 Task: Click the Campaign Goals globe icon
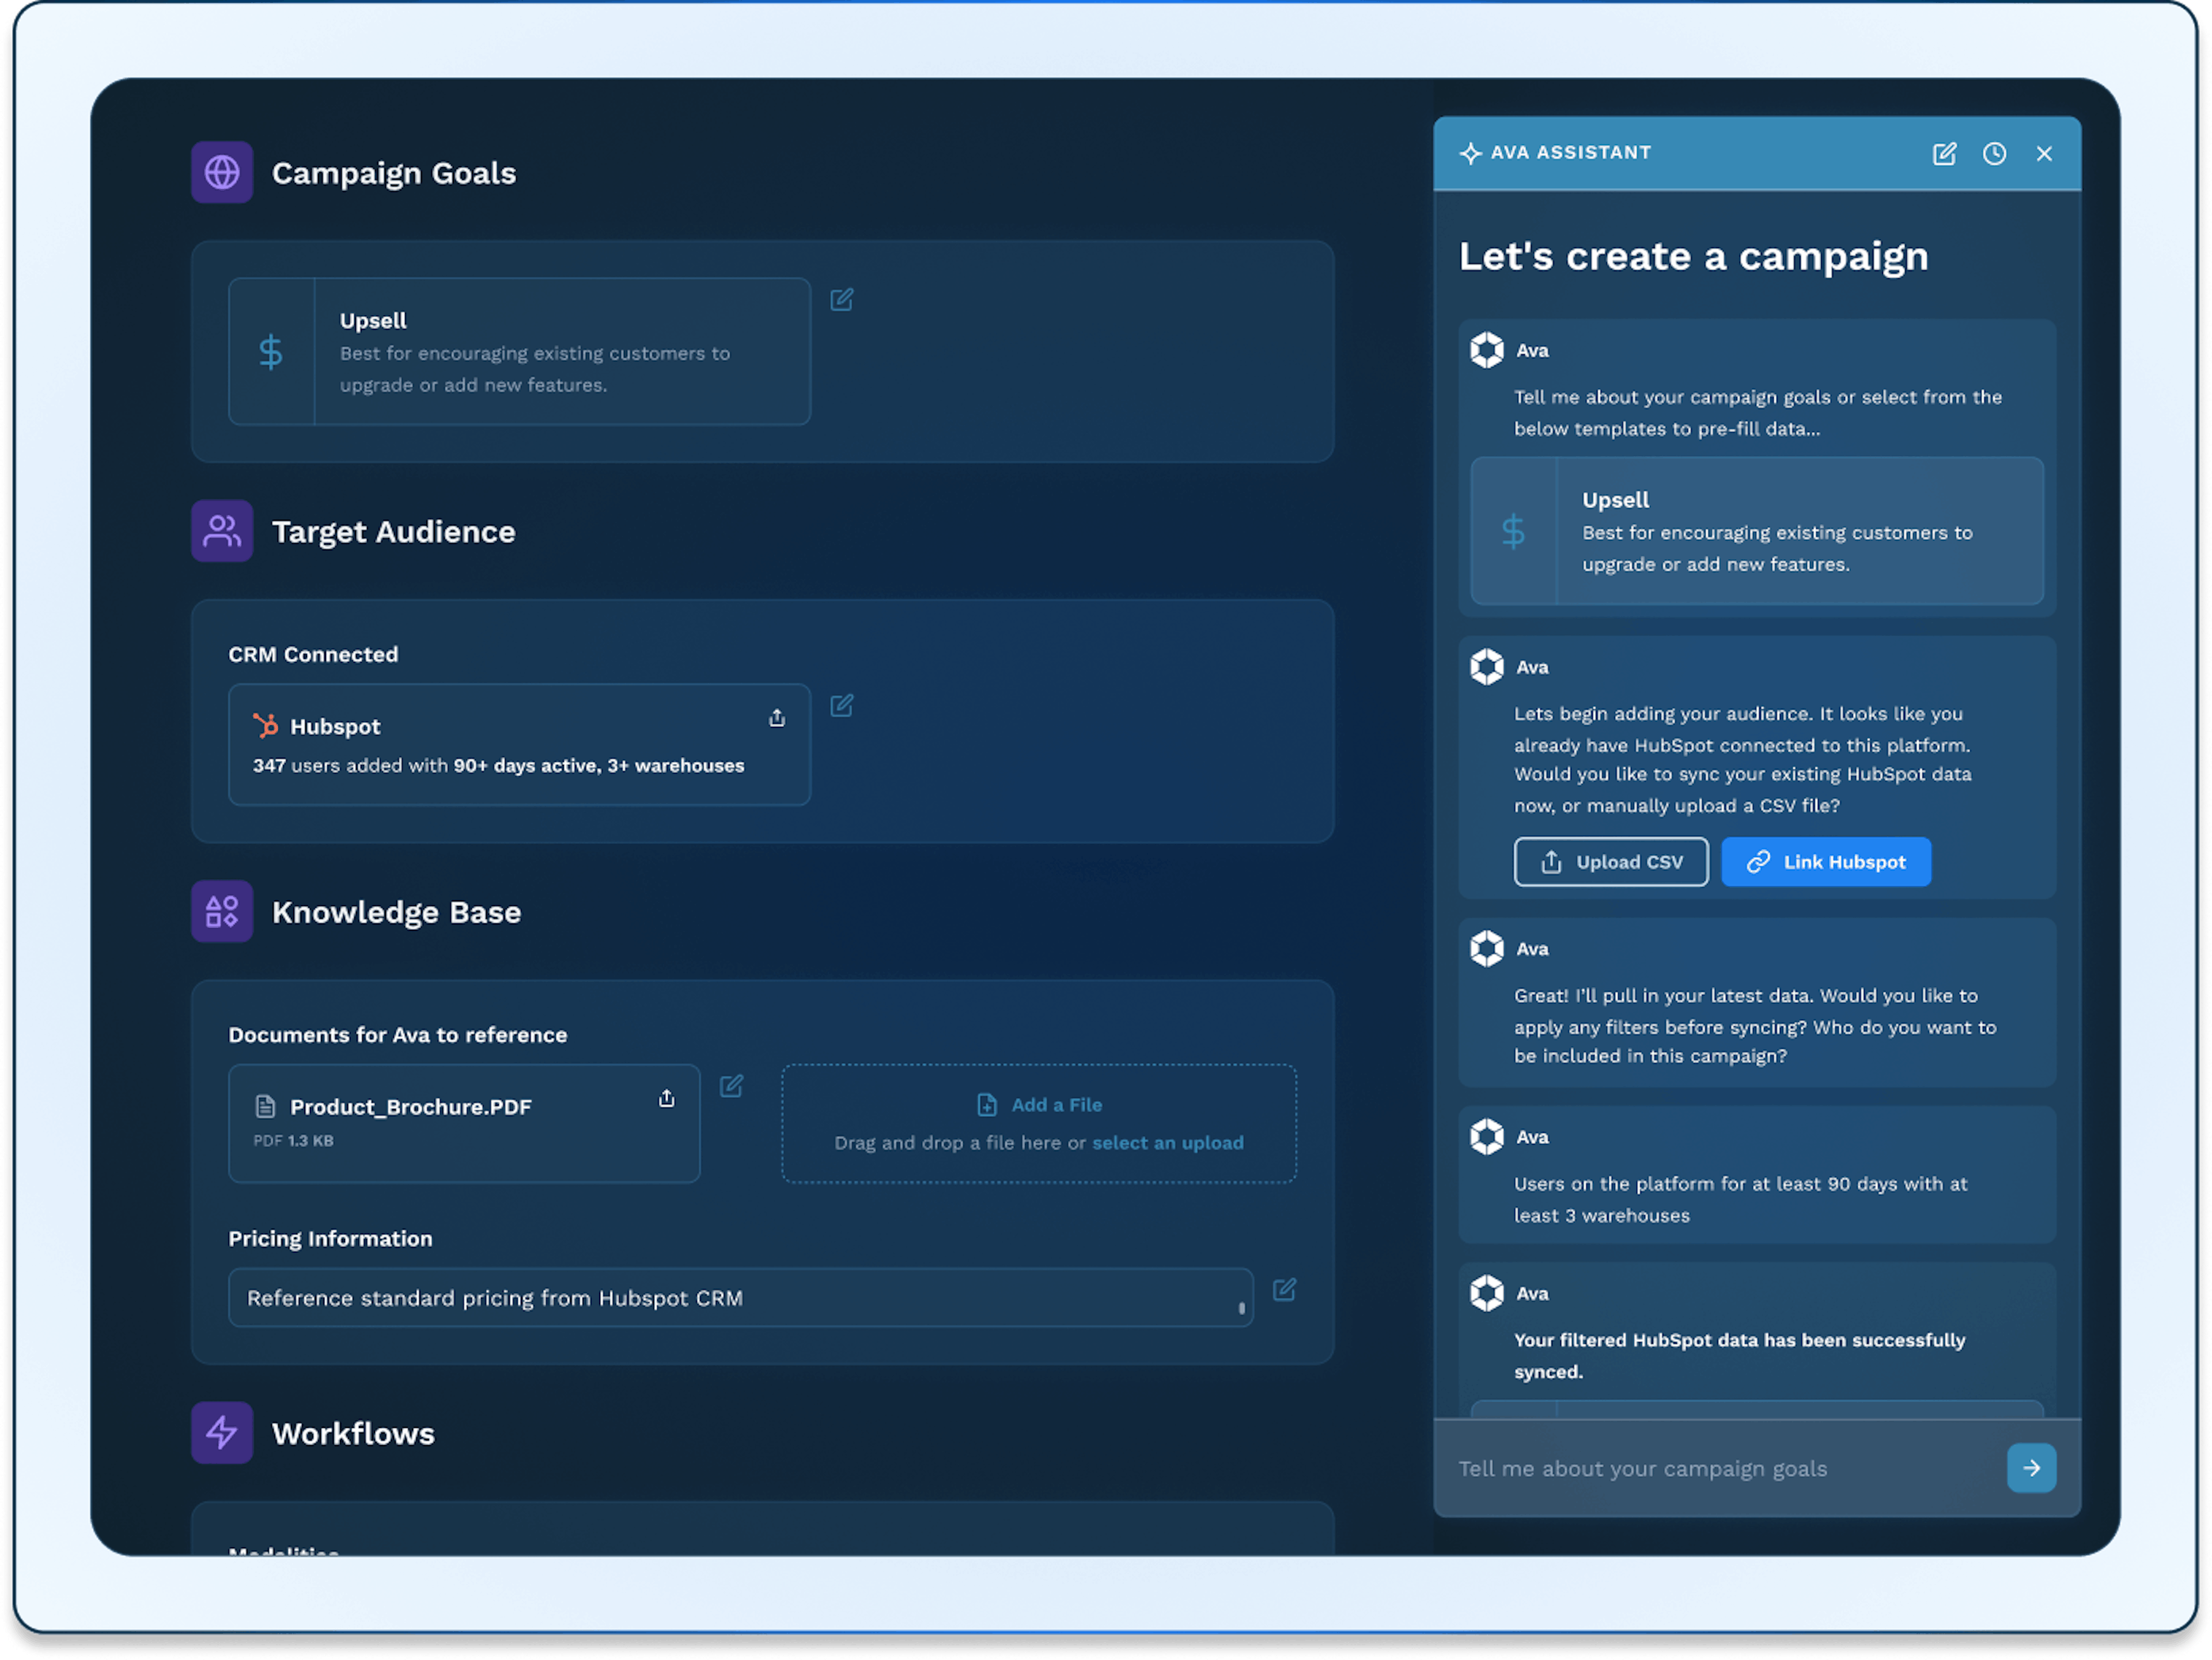tap(222, 172)
